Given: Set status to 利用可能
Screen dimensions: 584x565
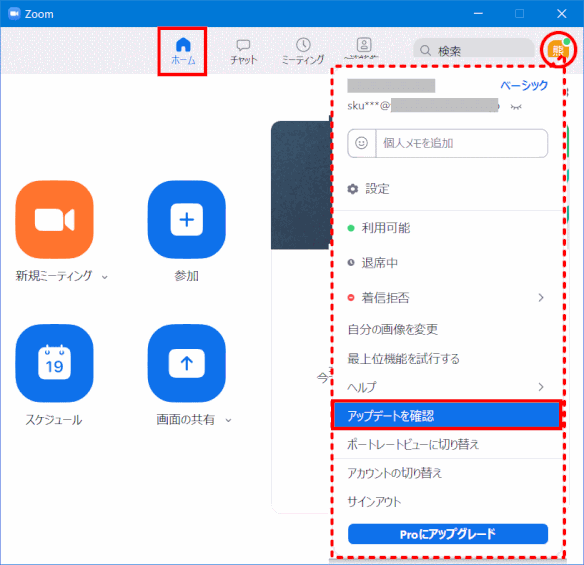Looking at the screenshot, I should point(447,228).
